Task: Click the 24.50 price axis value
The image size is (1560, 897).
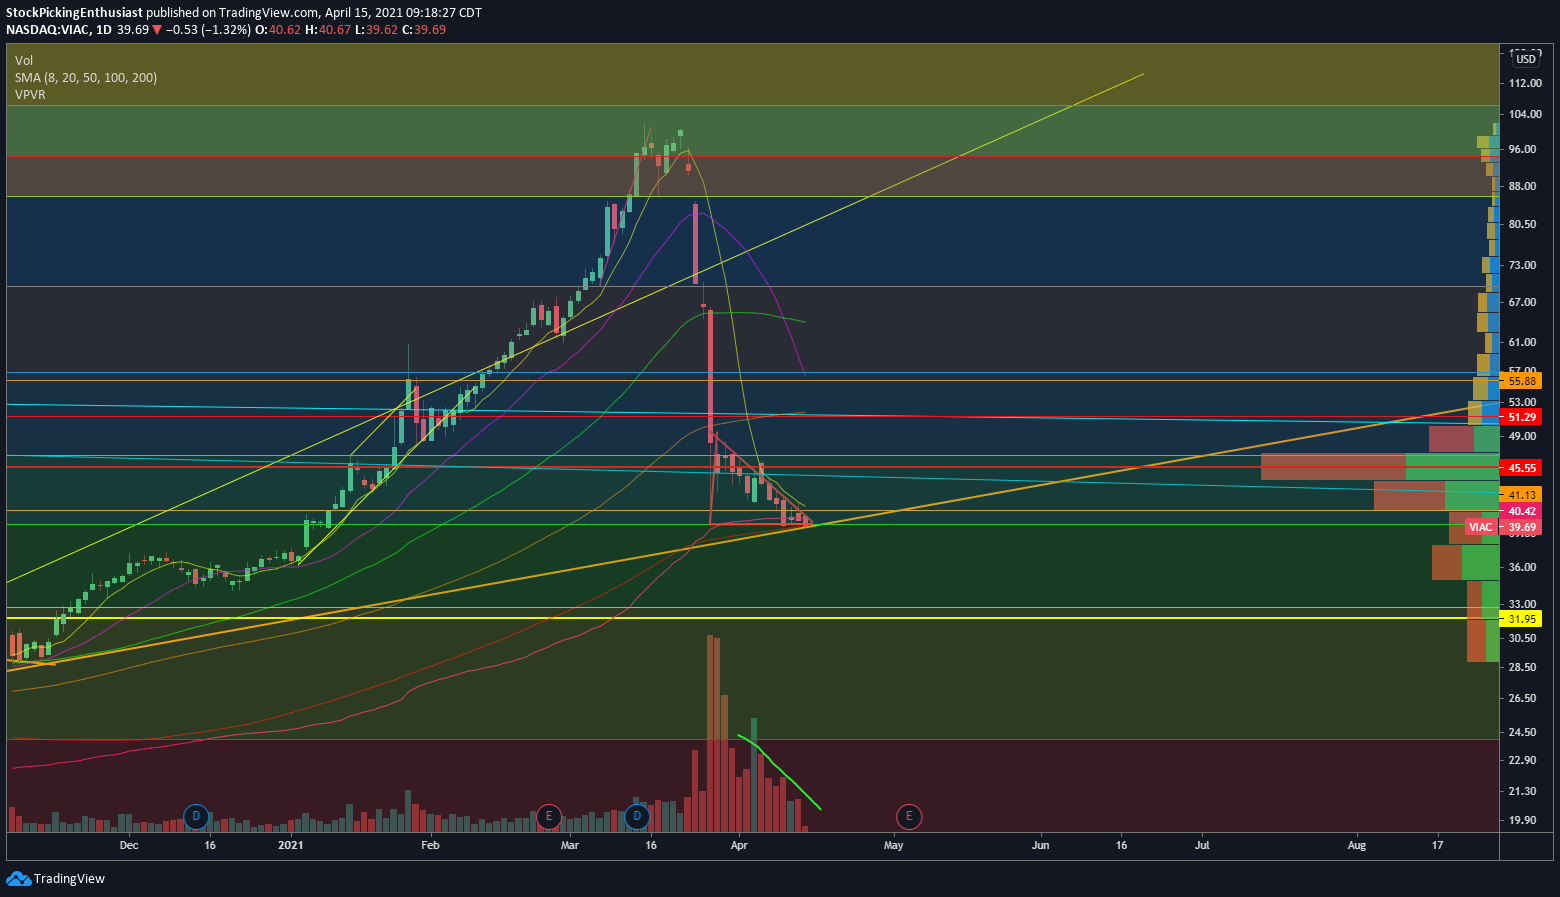Action: click(1522, 732)
